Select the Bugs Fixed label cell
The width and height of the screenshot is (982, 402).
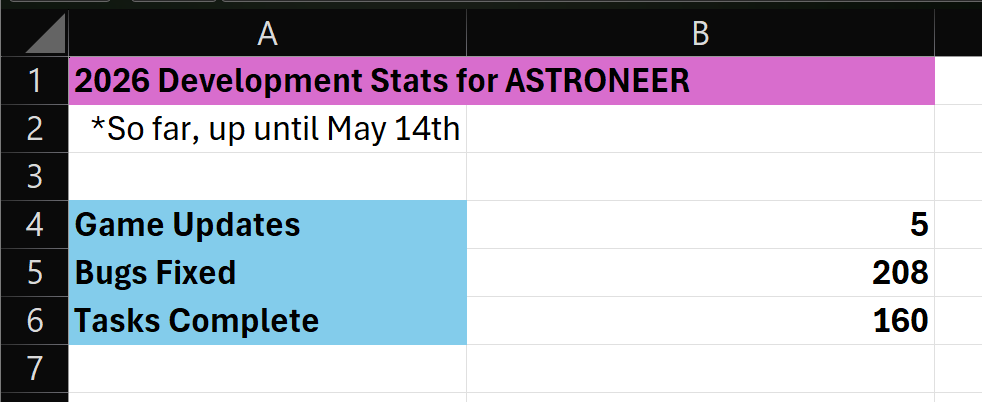(267, 273)
